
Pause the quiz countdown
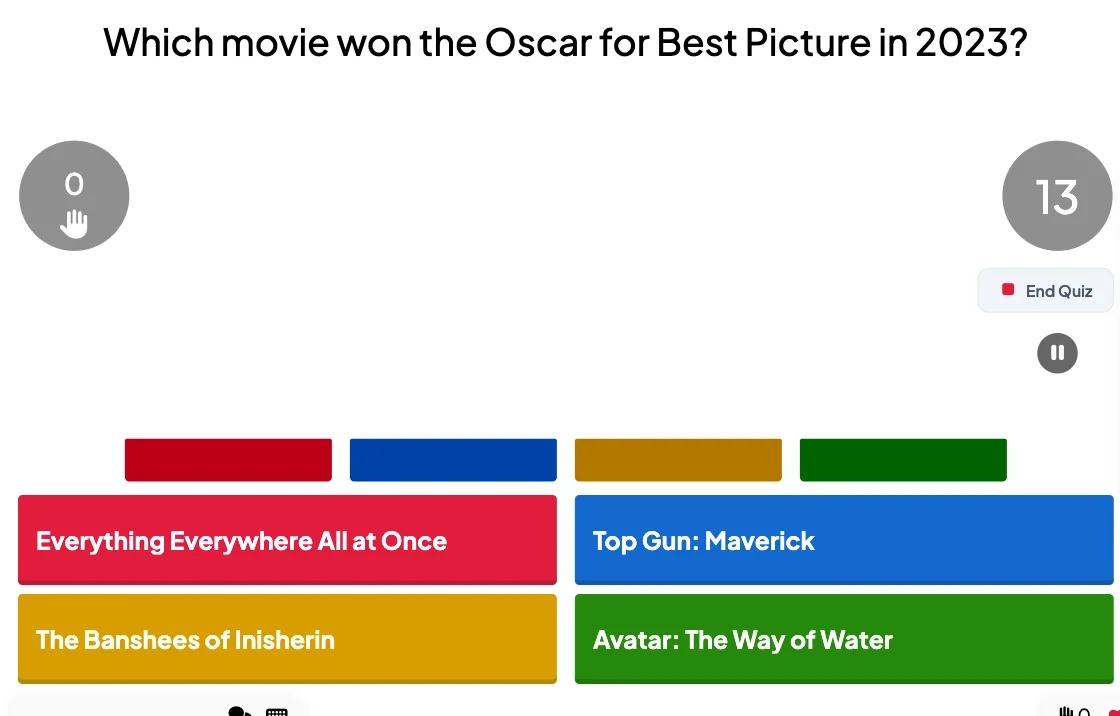1057,353
